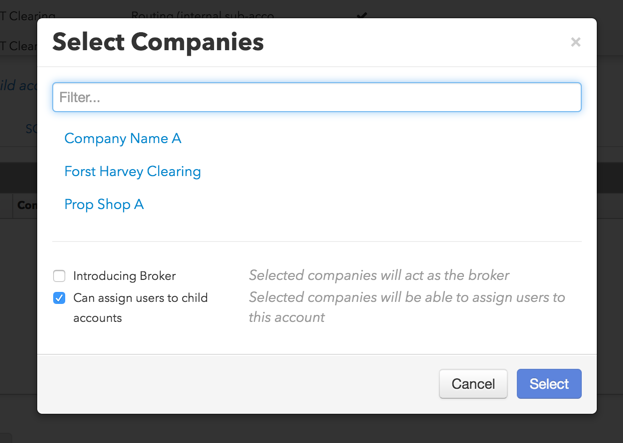Pick Forst Harvey Clearing company
Viewport: 623px width, 443px height.
(132, 171)
